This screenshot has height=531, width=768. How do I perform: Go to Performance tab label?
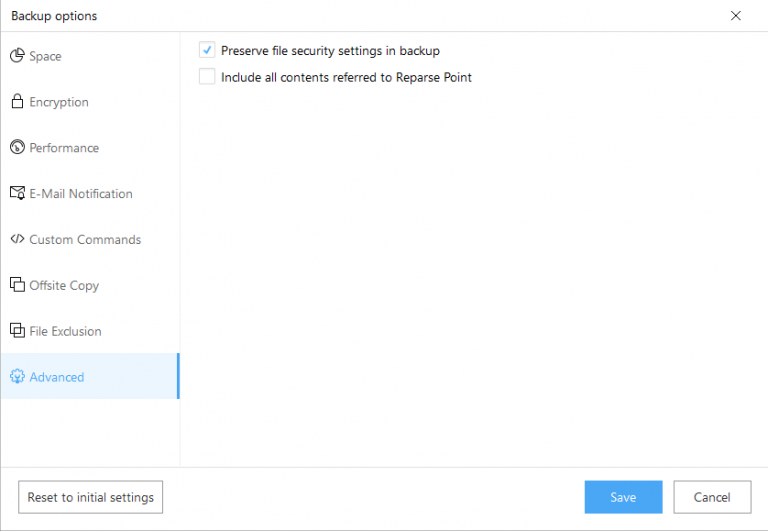[64, 148]
